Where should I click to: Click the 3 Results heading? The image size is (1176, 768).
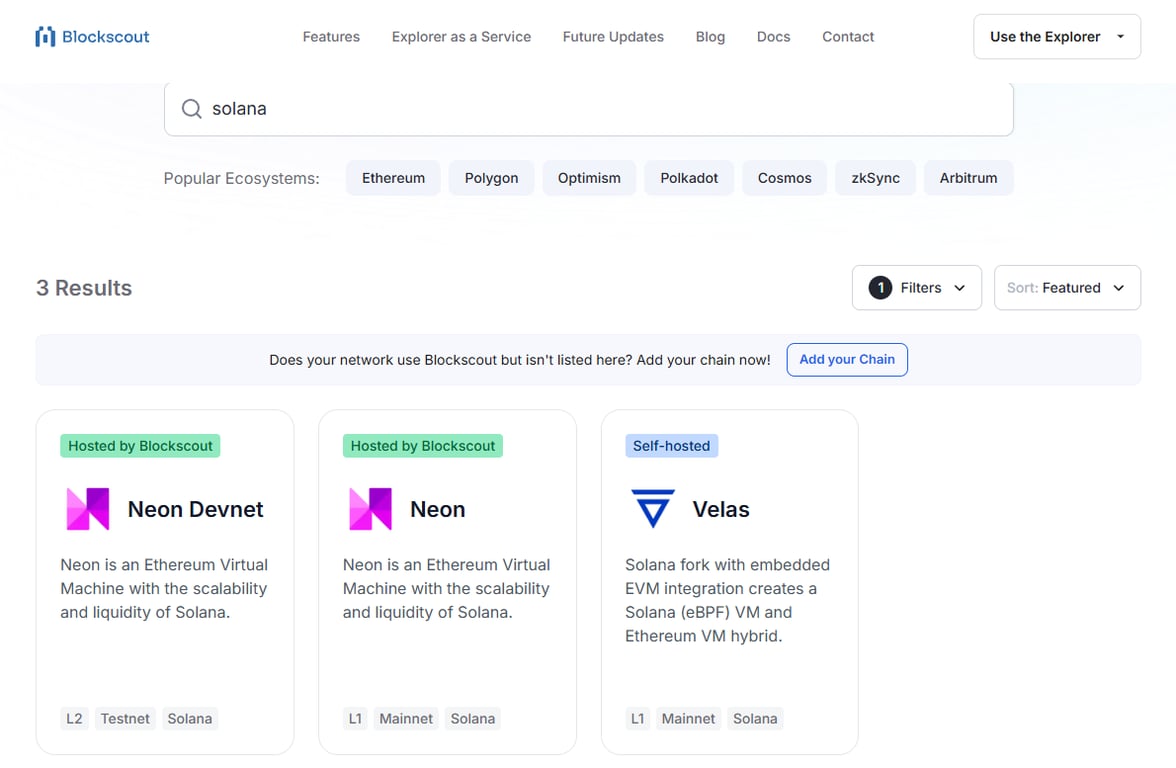pyautogui.click(x=84, y=288)
